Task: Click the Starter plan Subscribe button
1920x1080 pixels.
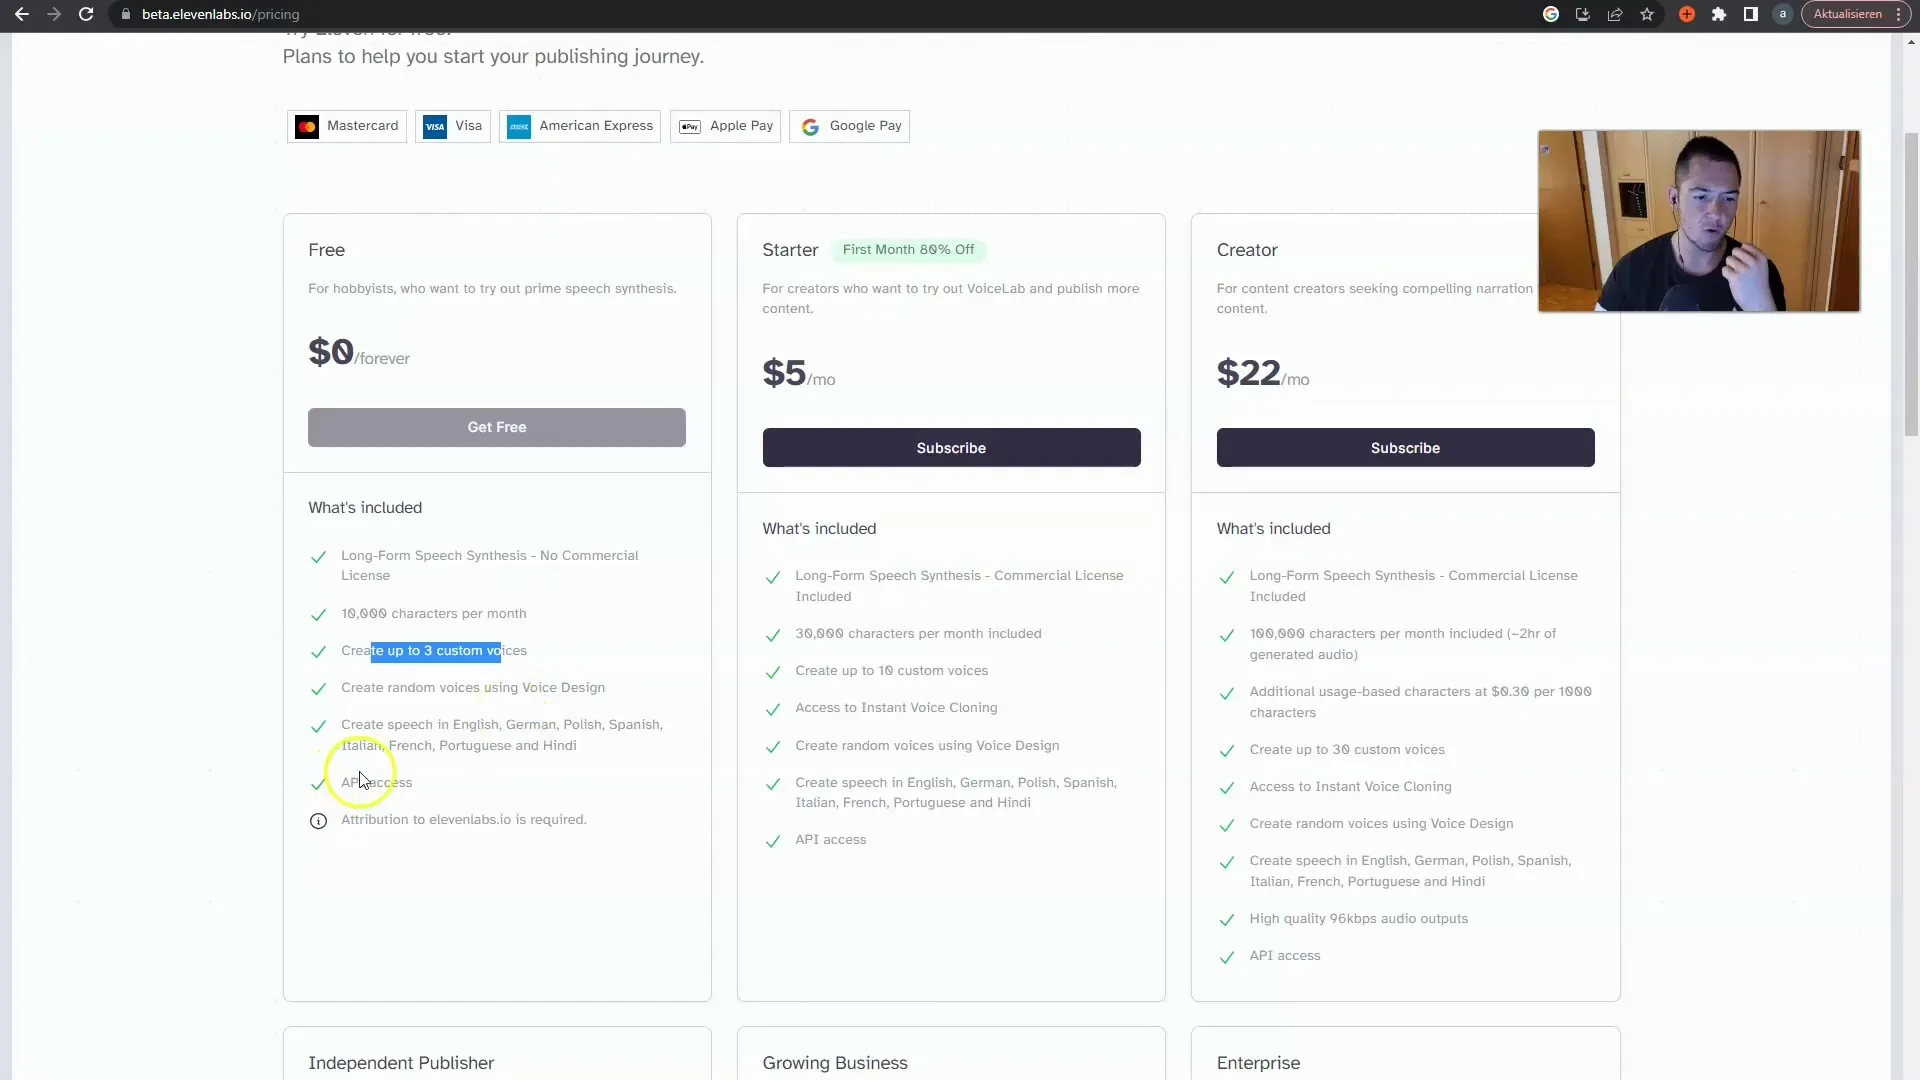Action: pyautogui.click(x=951, y=447)
